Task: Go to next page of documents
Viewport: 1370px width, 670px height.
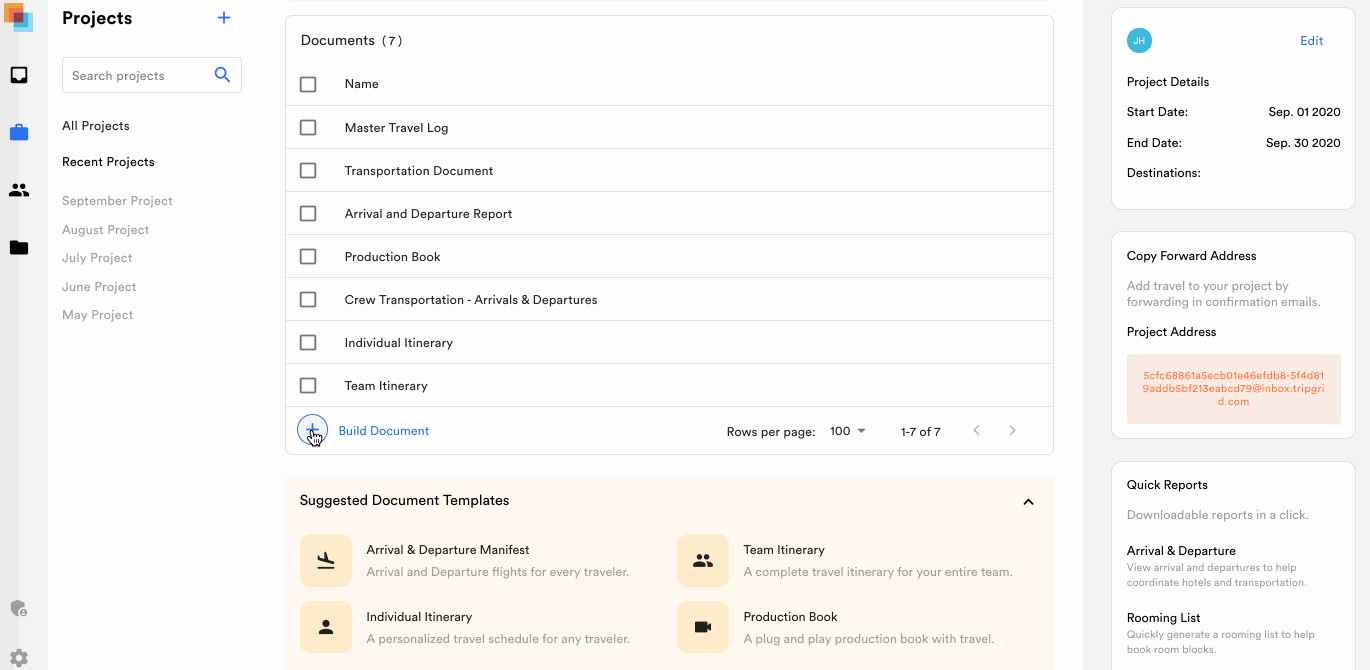Action: (1012, 430)
